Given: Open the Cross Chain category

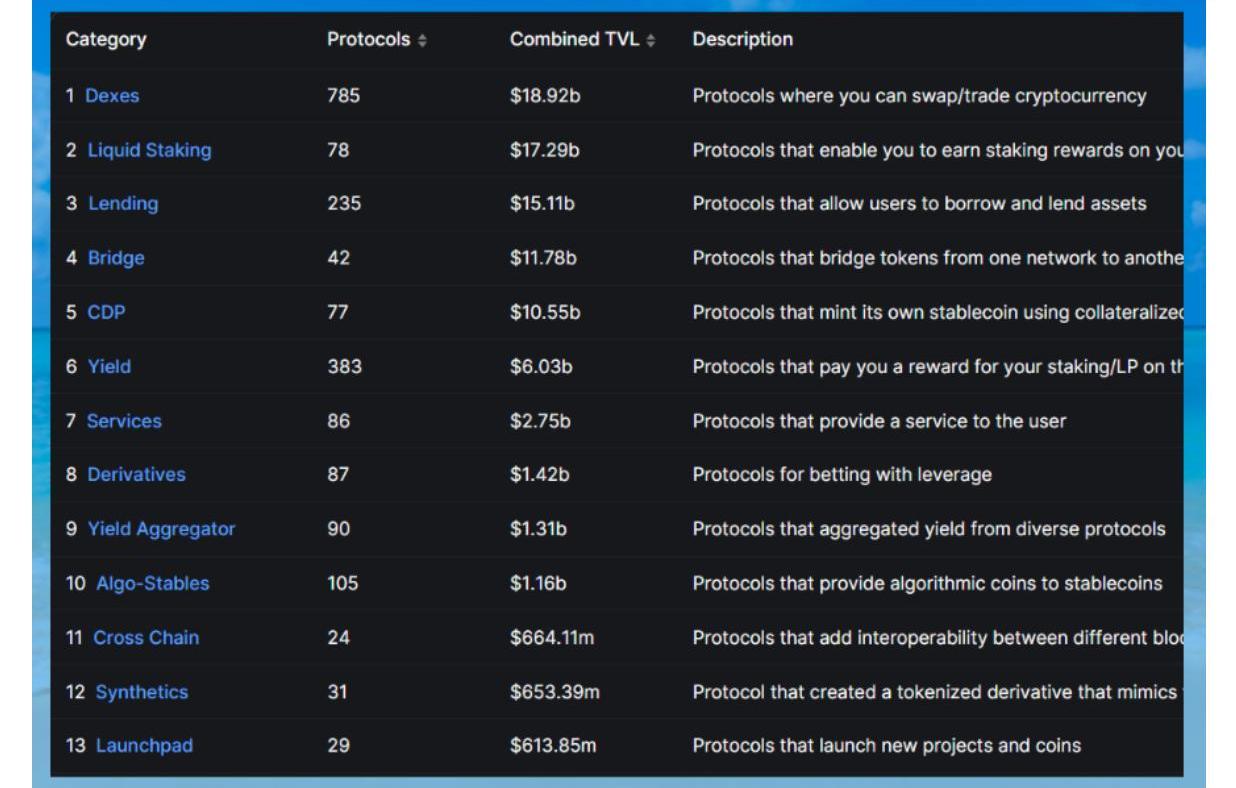Looking at the screenshot, I should 146,637.
